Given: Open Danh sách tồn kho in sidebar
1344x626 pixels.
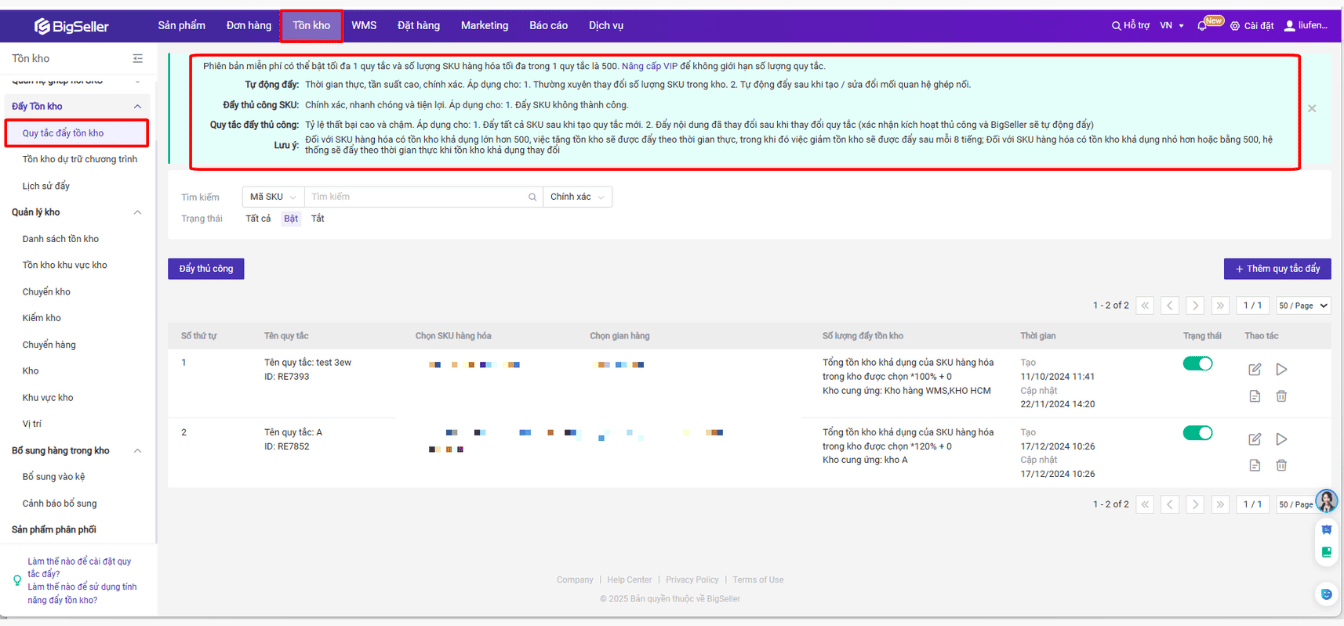Looking at the screenshot, I should (x=60, y=239).
